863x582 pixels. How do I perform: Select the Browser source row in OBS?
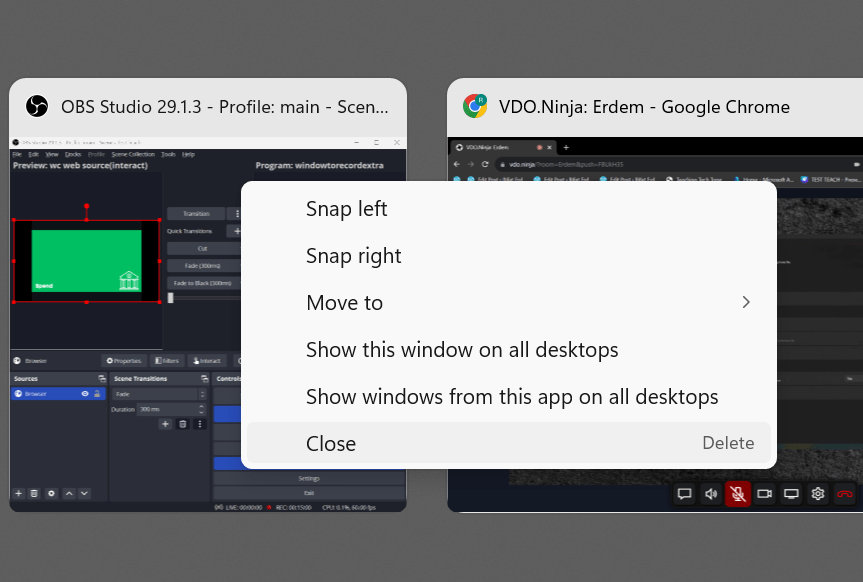click(58, 394)
